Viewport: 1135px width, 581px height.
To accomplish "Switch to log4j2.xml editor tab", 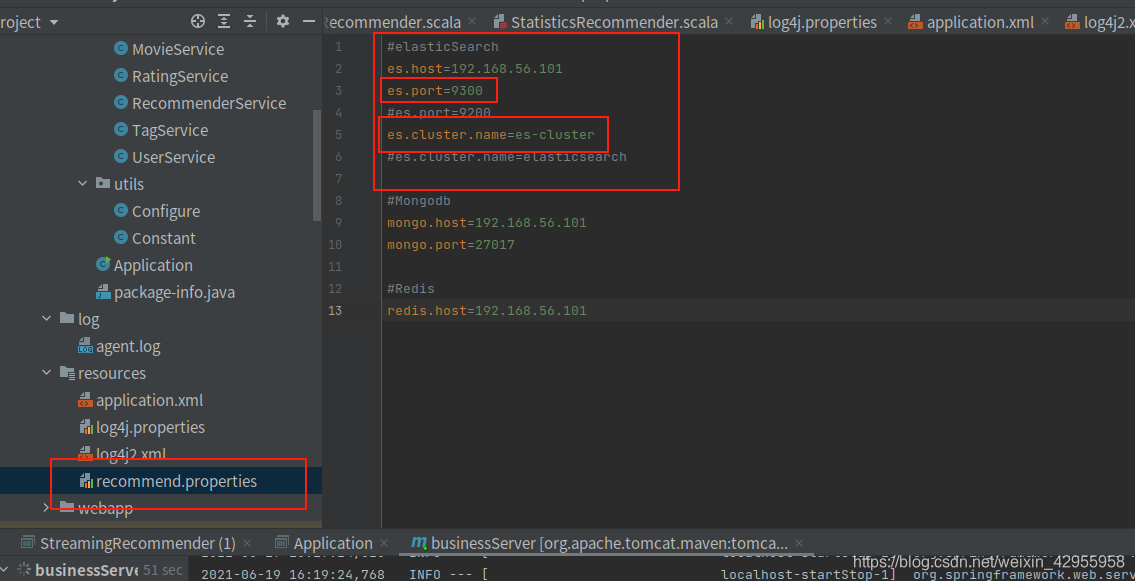I will [1109, 22].
